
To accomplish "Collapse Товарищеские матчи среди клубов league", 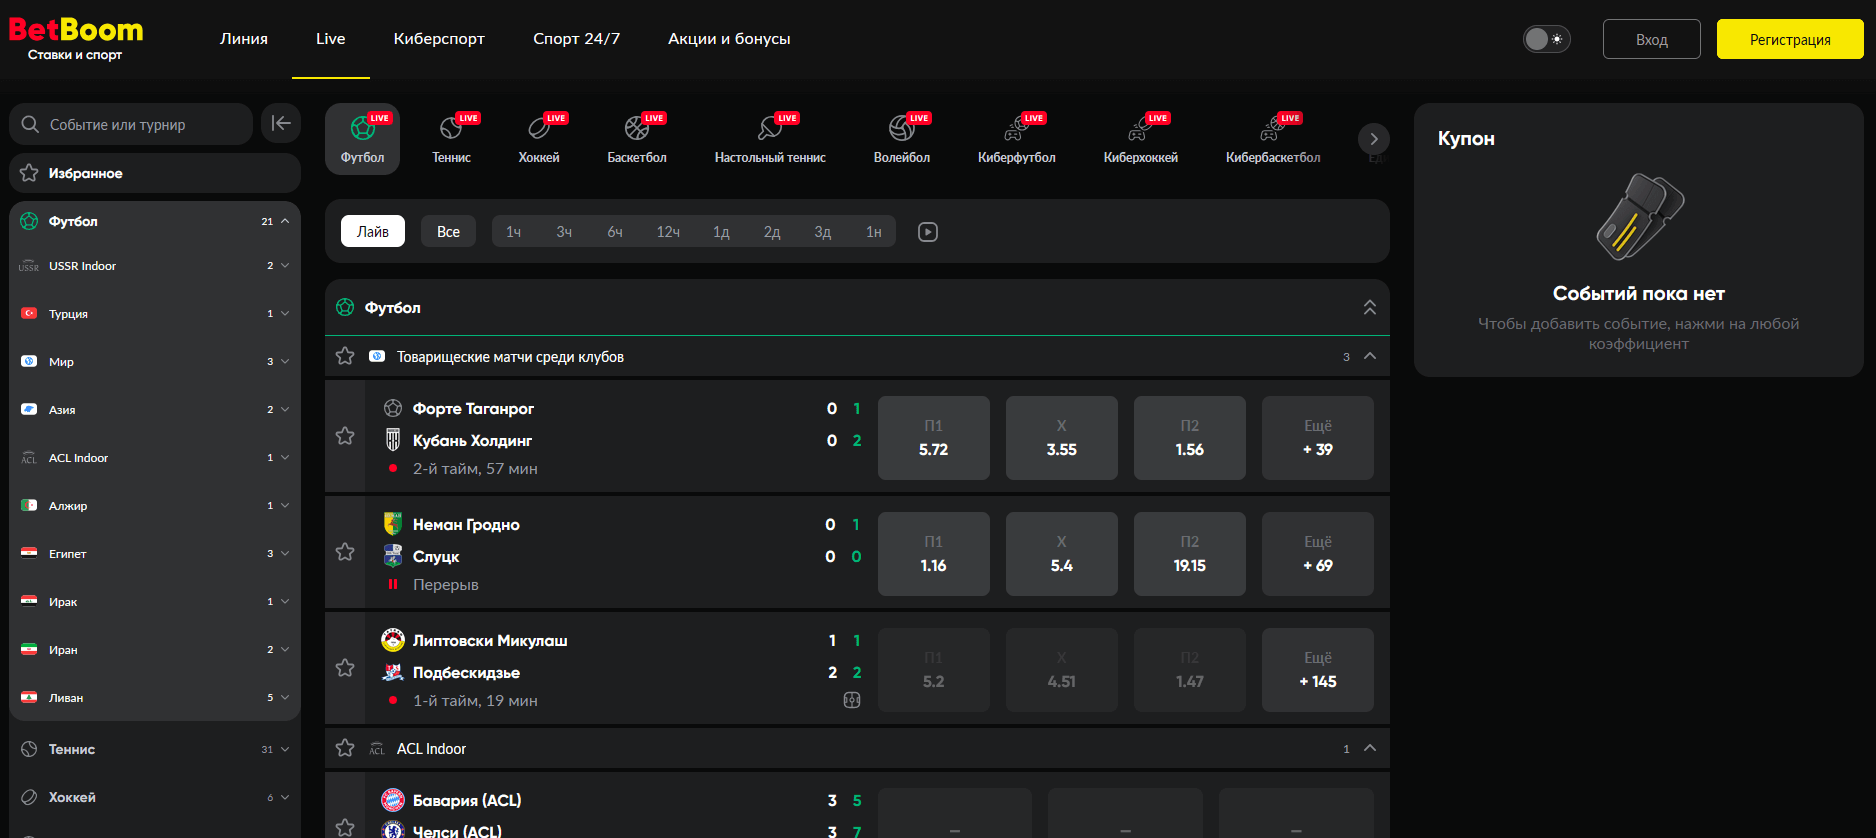I will pos(1370,356).
